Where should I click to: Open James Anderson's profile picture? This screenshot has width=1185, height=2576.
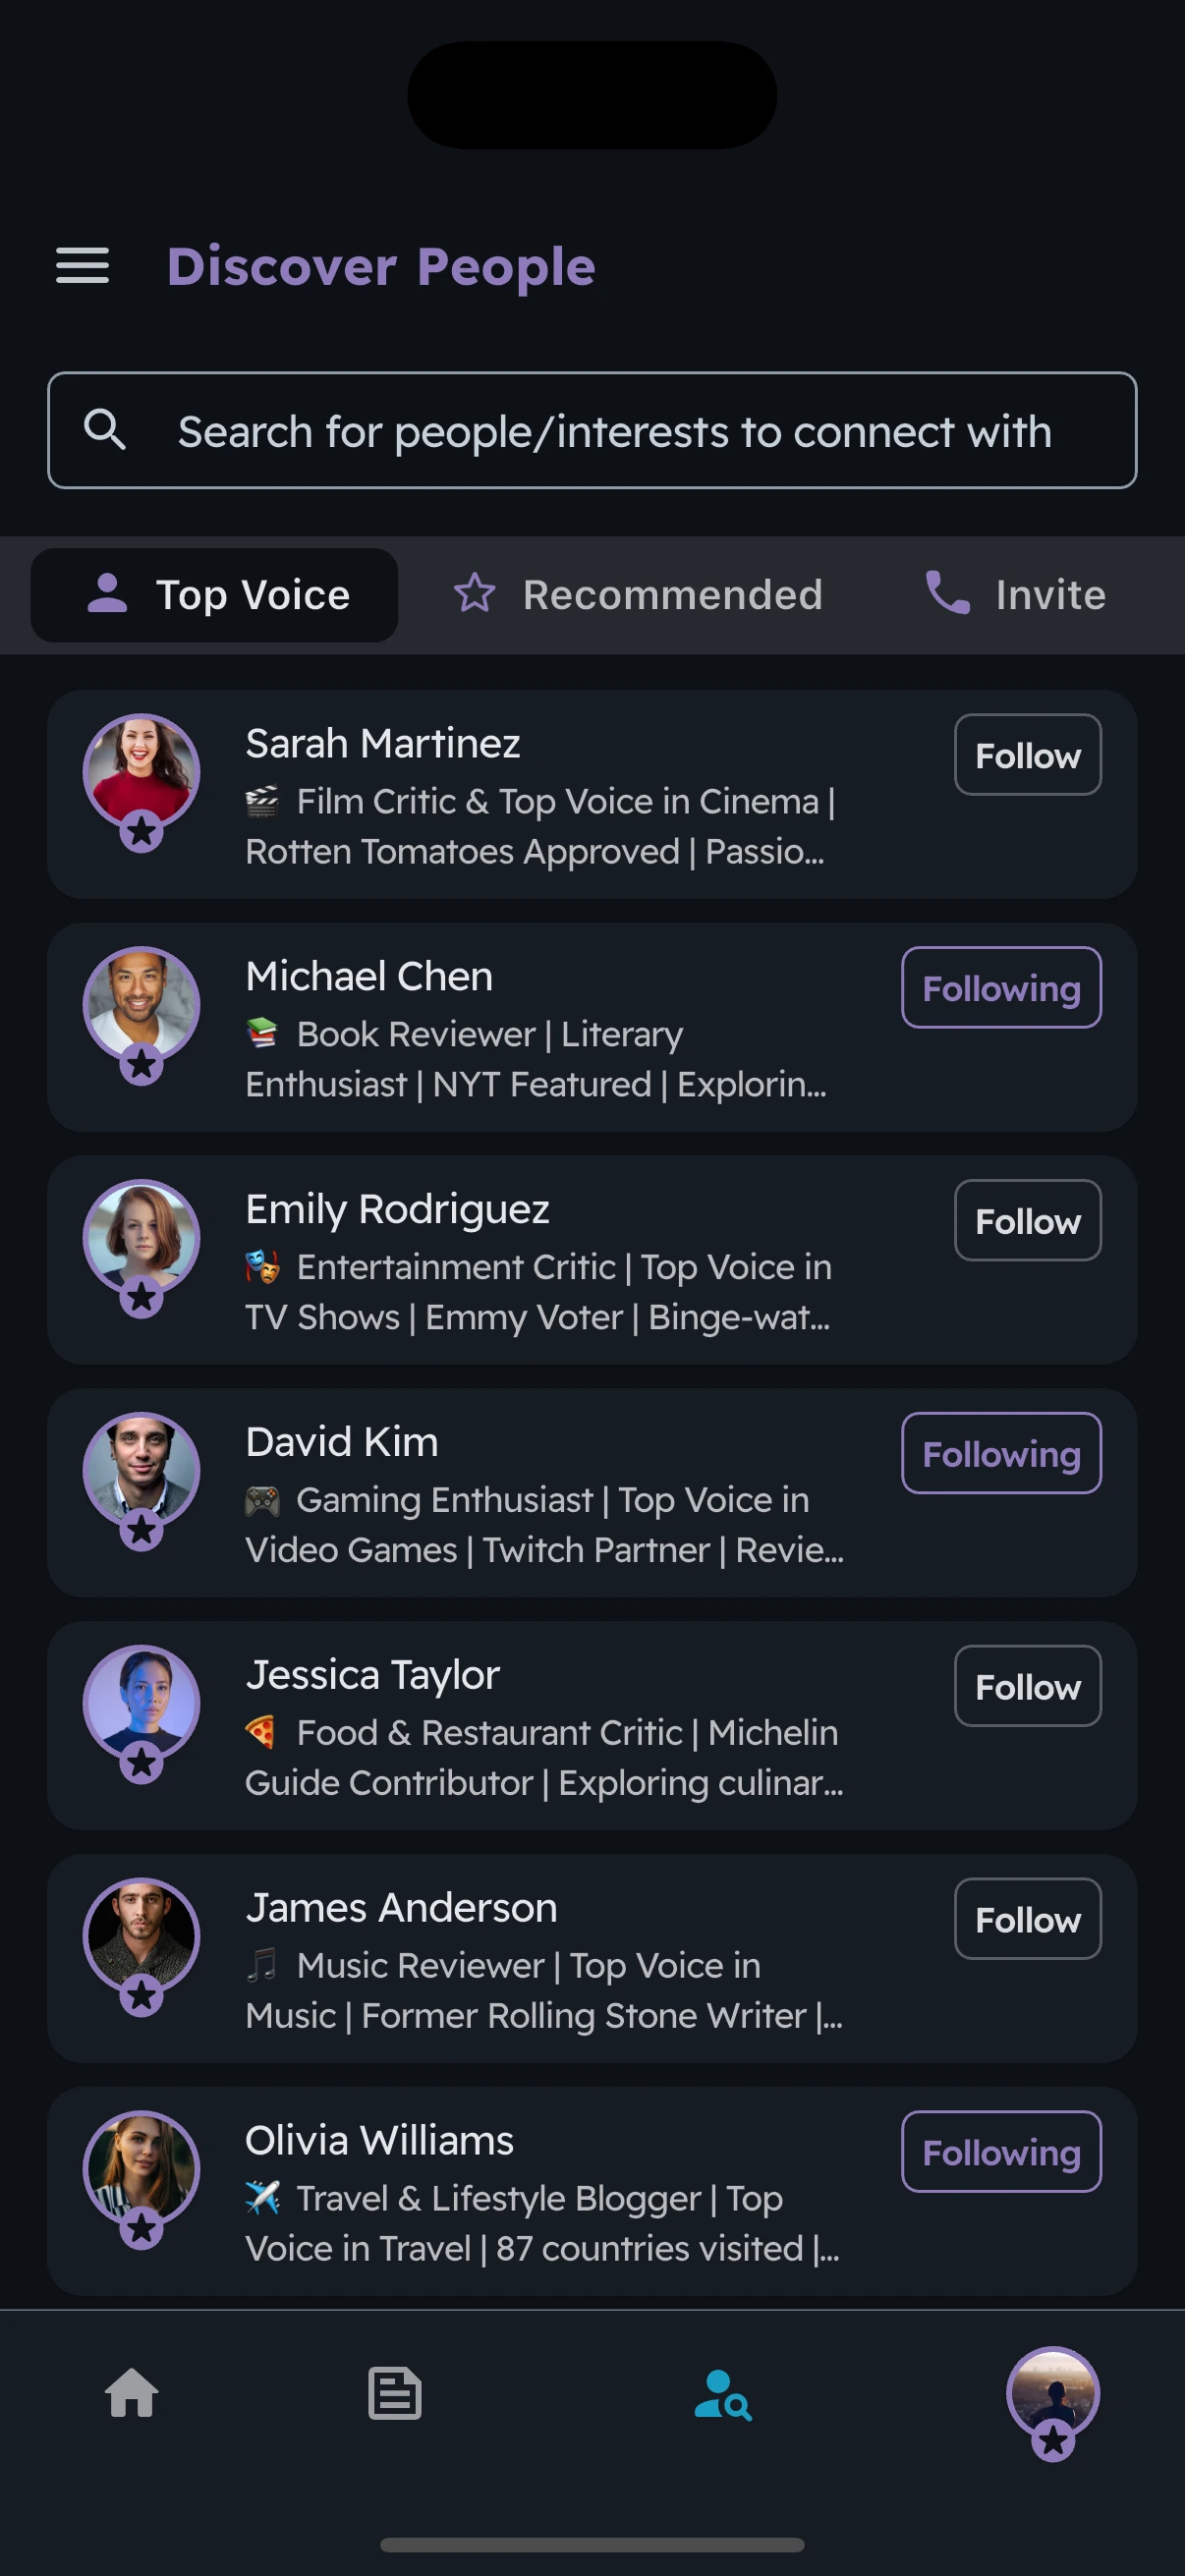point(141,1934)
